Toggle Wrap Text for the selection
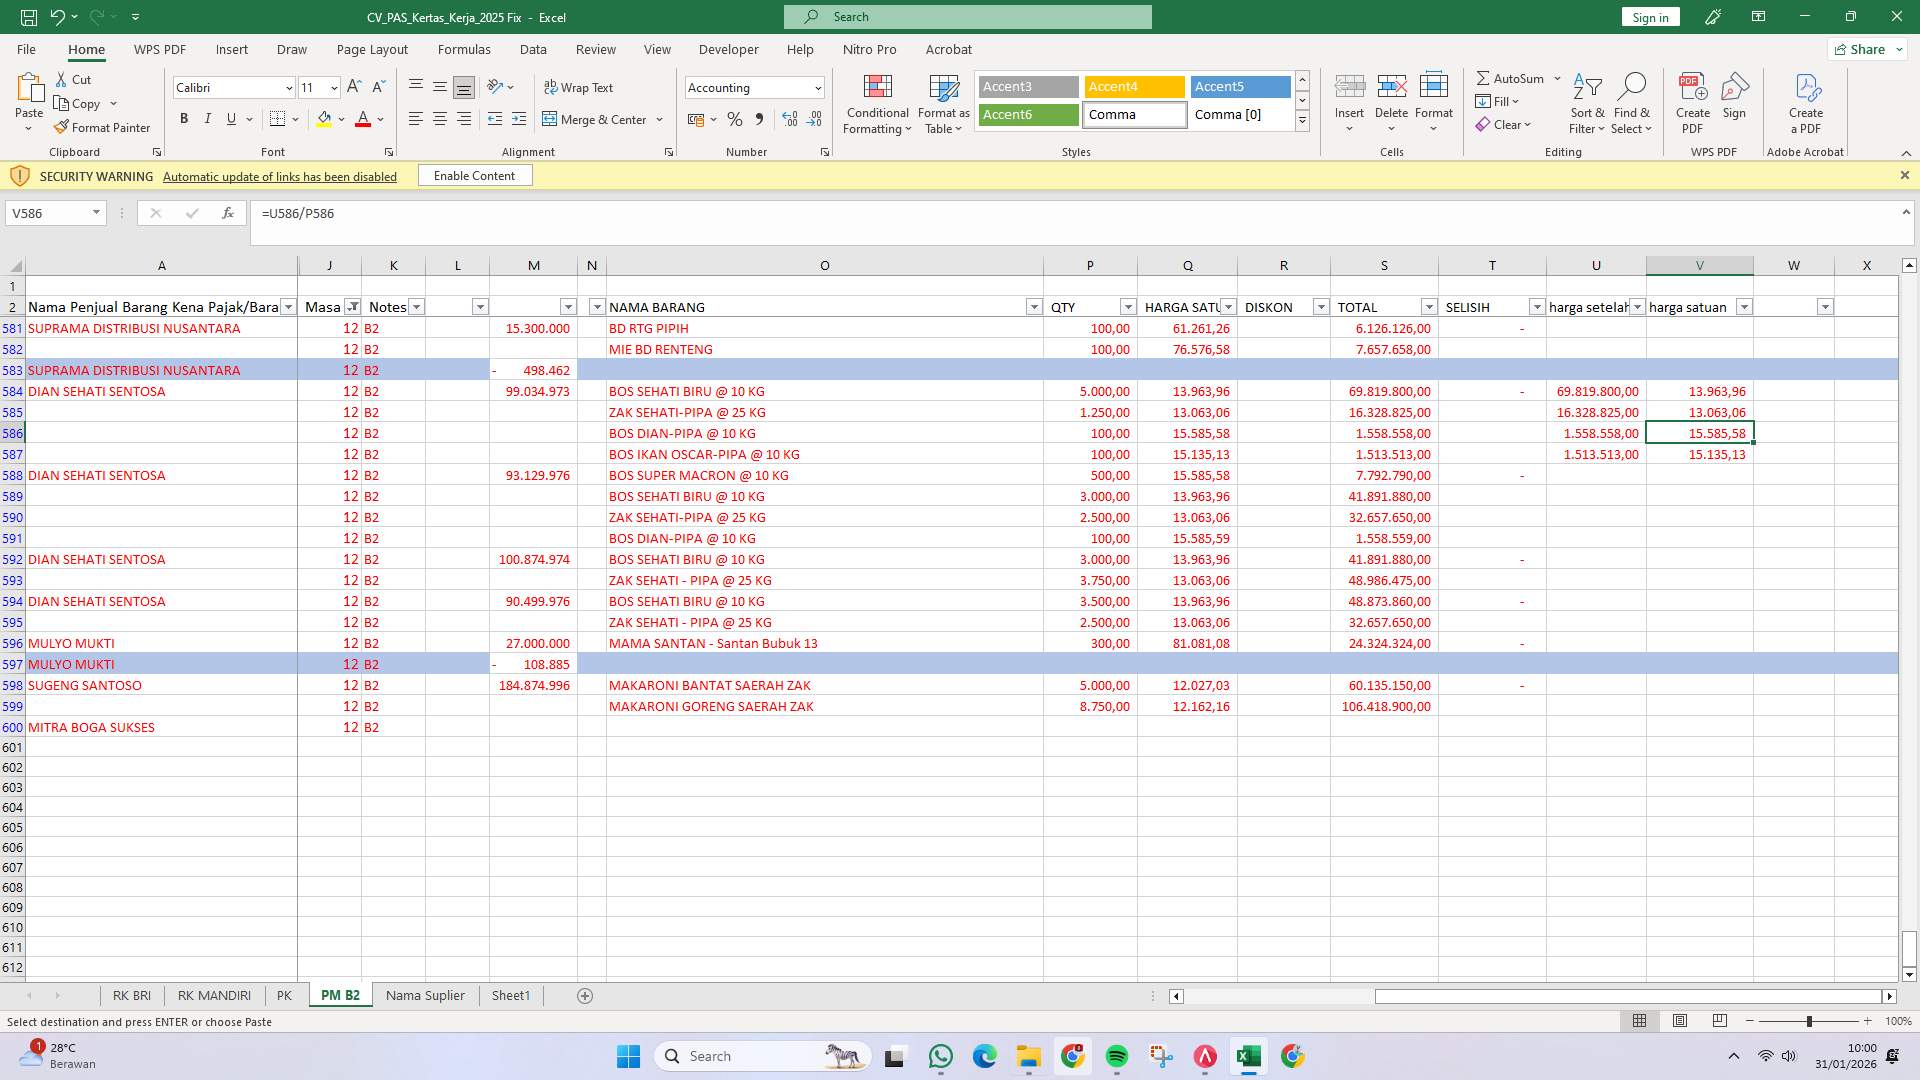Screen dimensions: 1920x1080 tap(580, 87)
